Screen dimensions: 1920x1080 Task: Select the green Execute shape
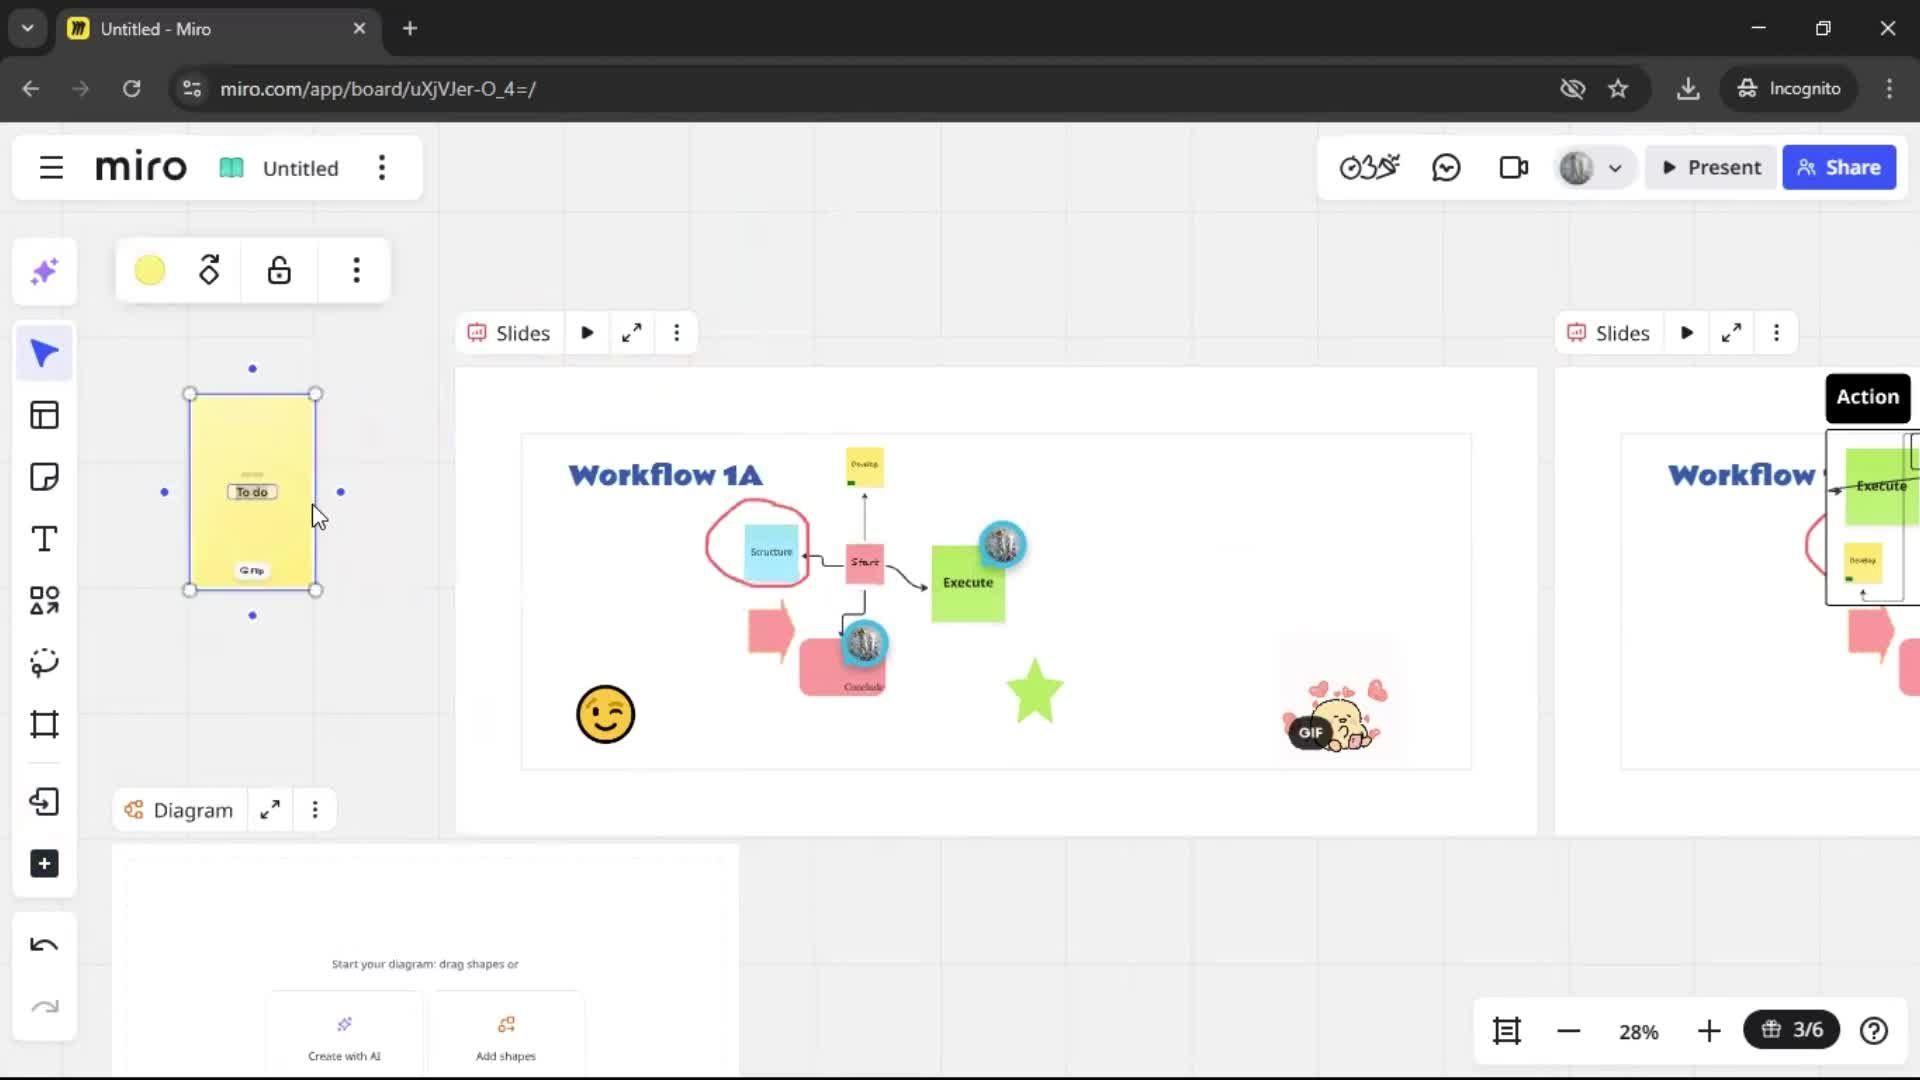968,584
